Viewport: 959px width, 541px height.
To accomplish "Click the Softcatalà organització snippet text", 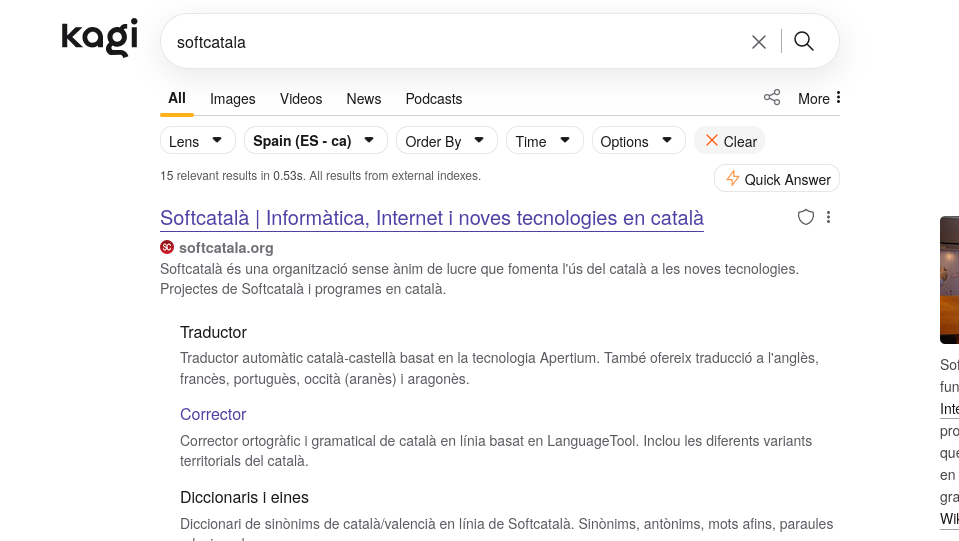I will 480,279.
